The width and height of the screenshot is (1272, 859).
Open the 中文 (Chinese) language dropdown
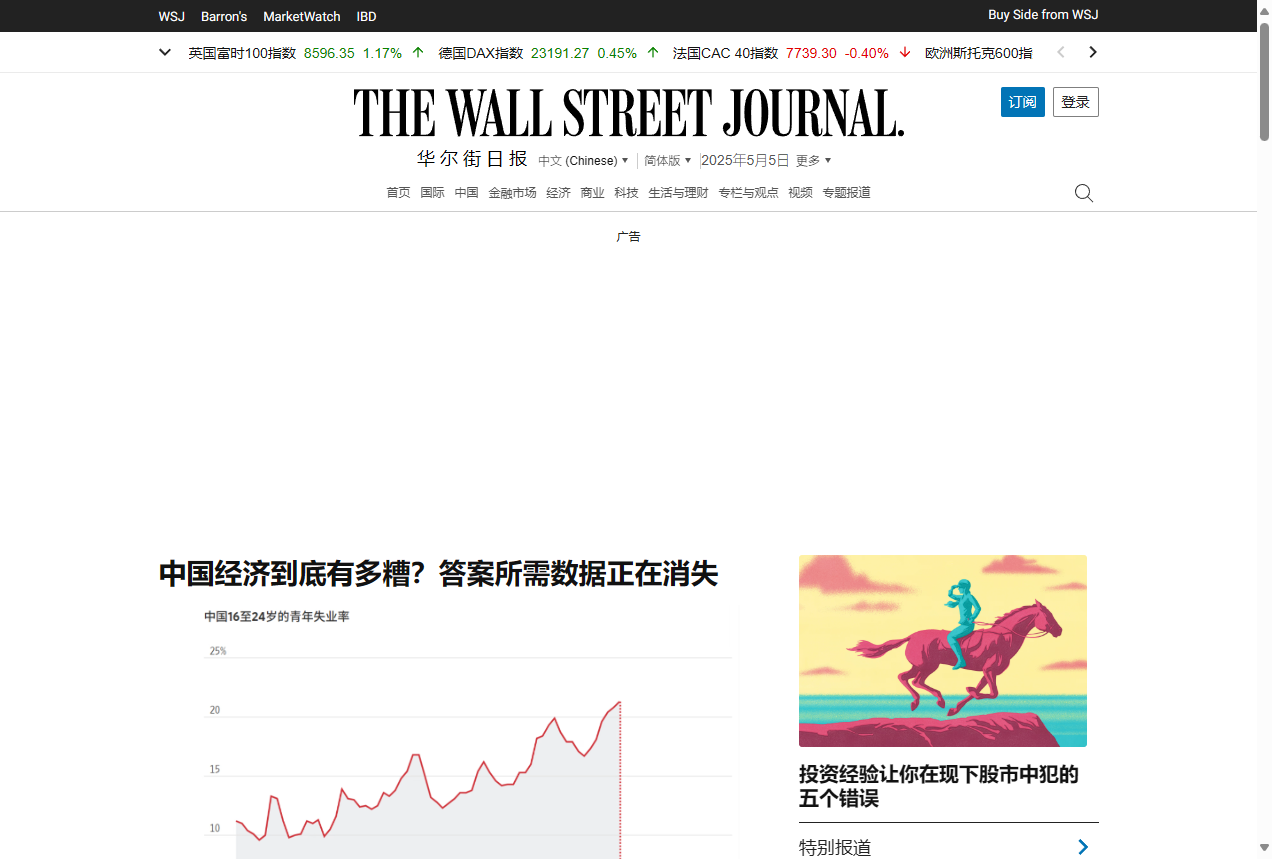[584, 160]
